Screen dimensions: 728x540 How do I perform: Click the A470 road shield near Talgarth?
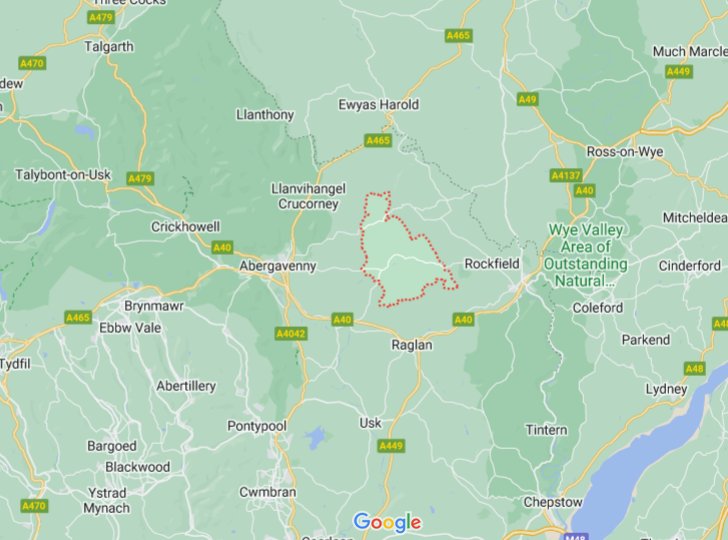(32, 63)
